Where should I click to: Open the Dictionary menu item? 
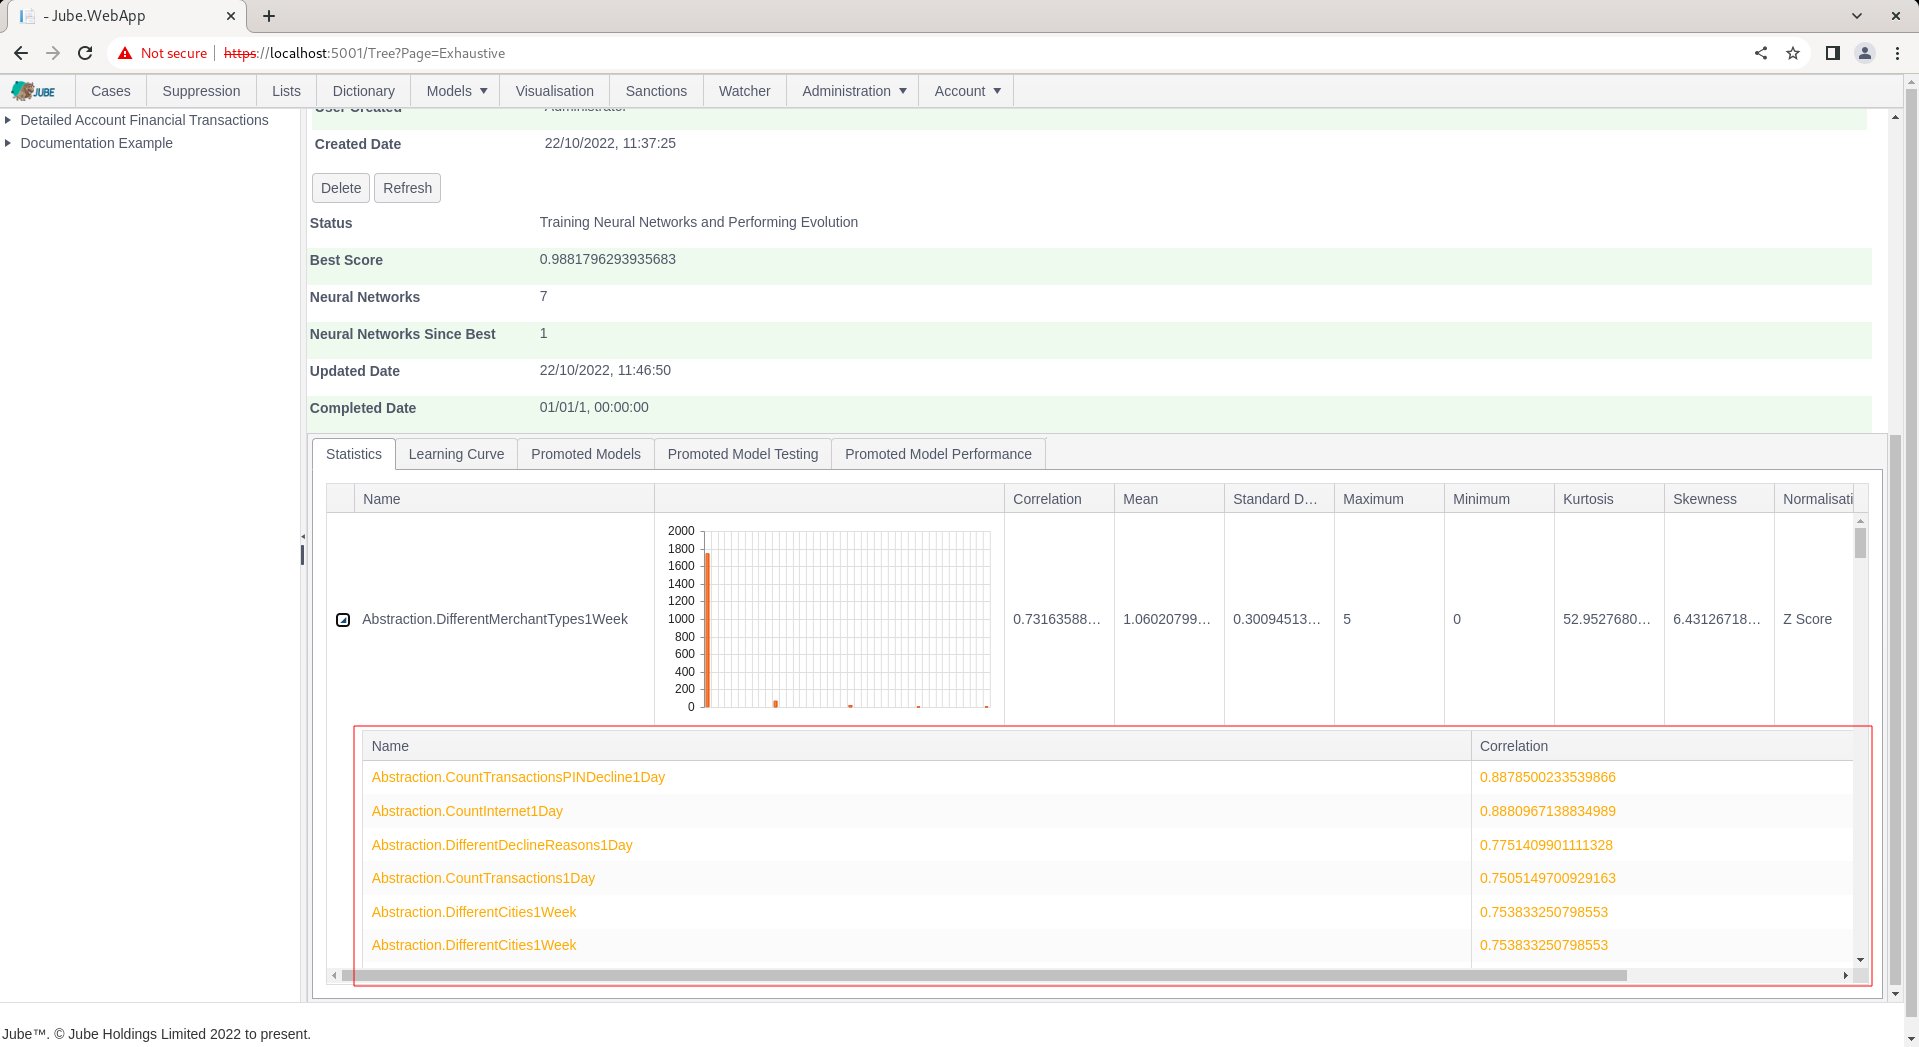(363, 91)
